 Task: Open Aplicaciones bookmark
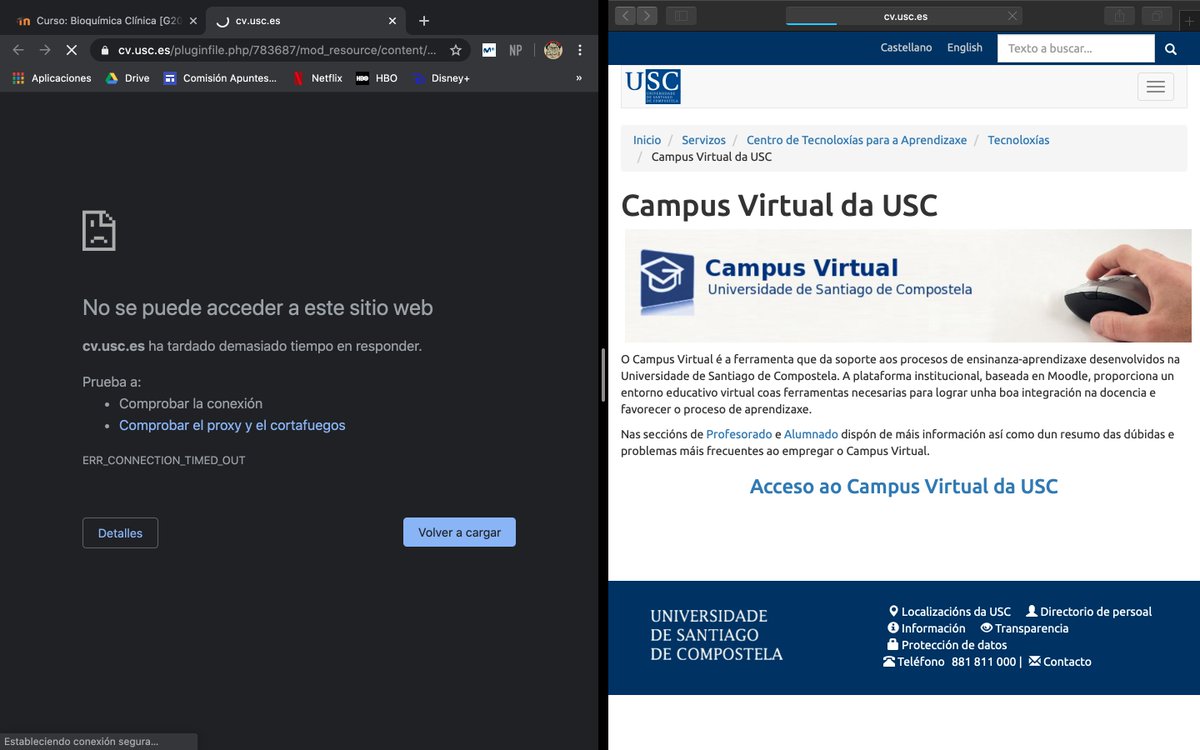(x=52, y=78)
